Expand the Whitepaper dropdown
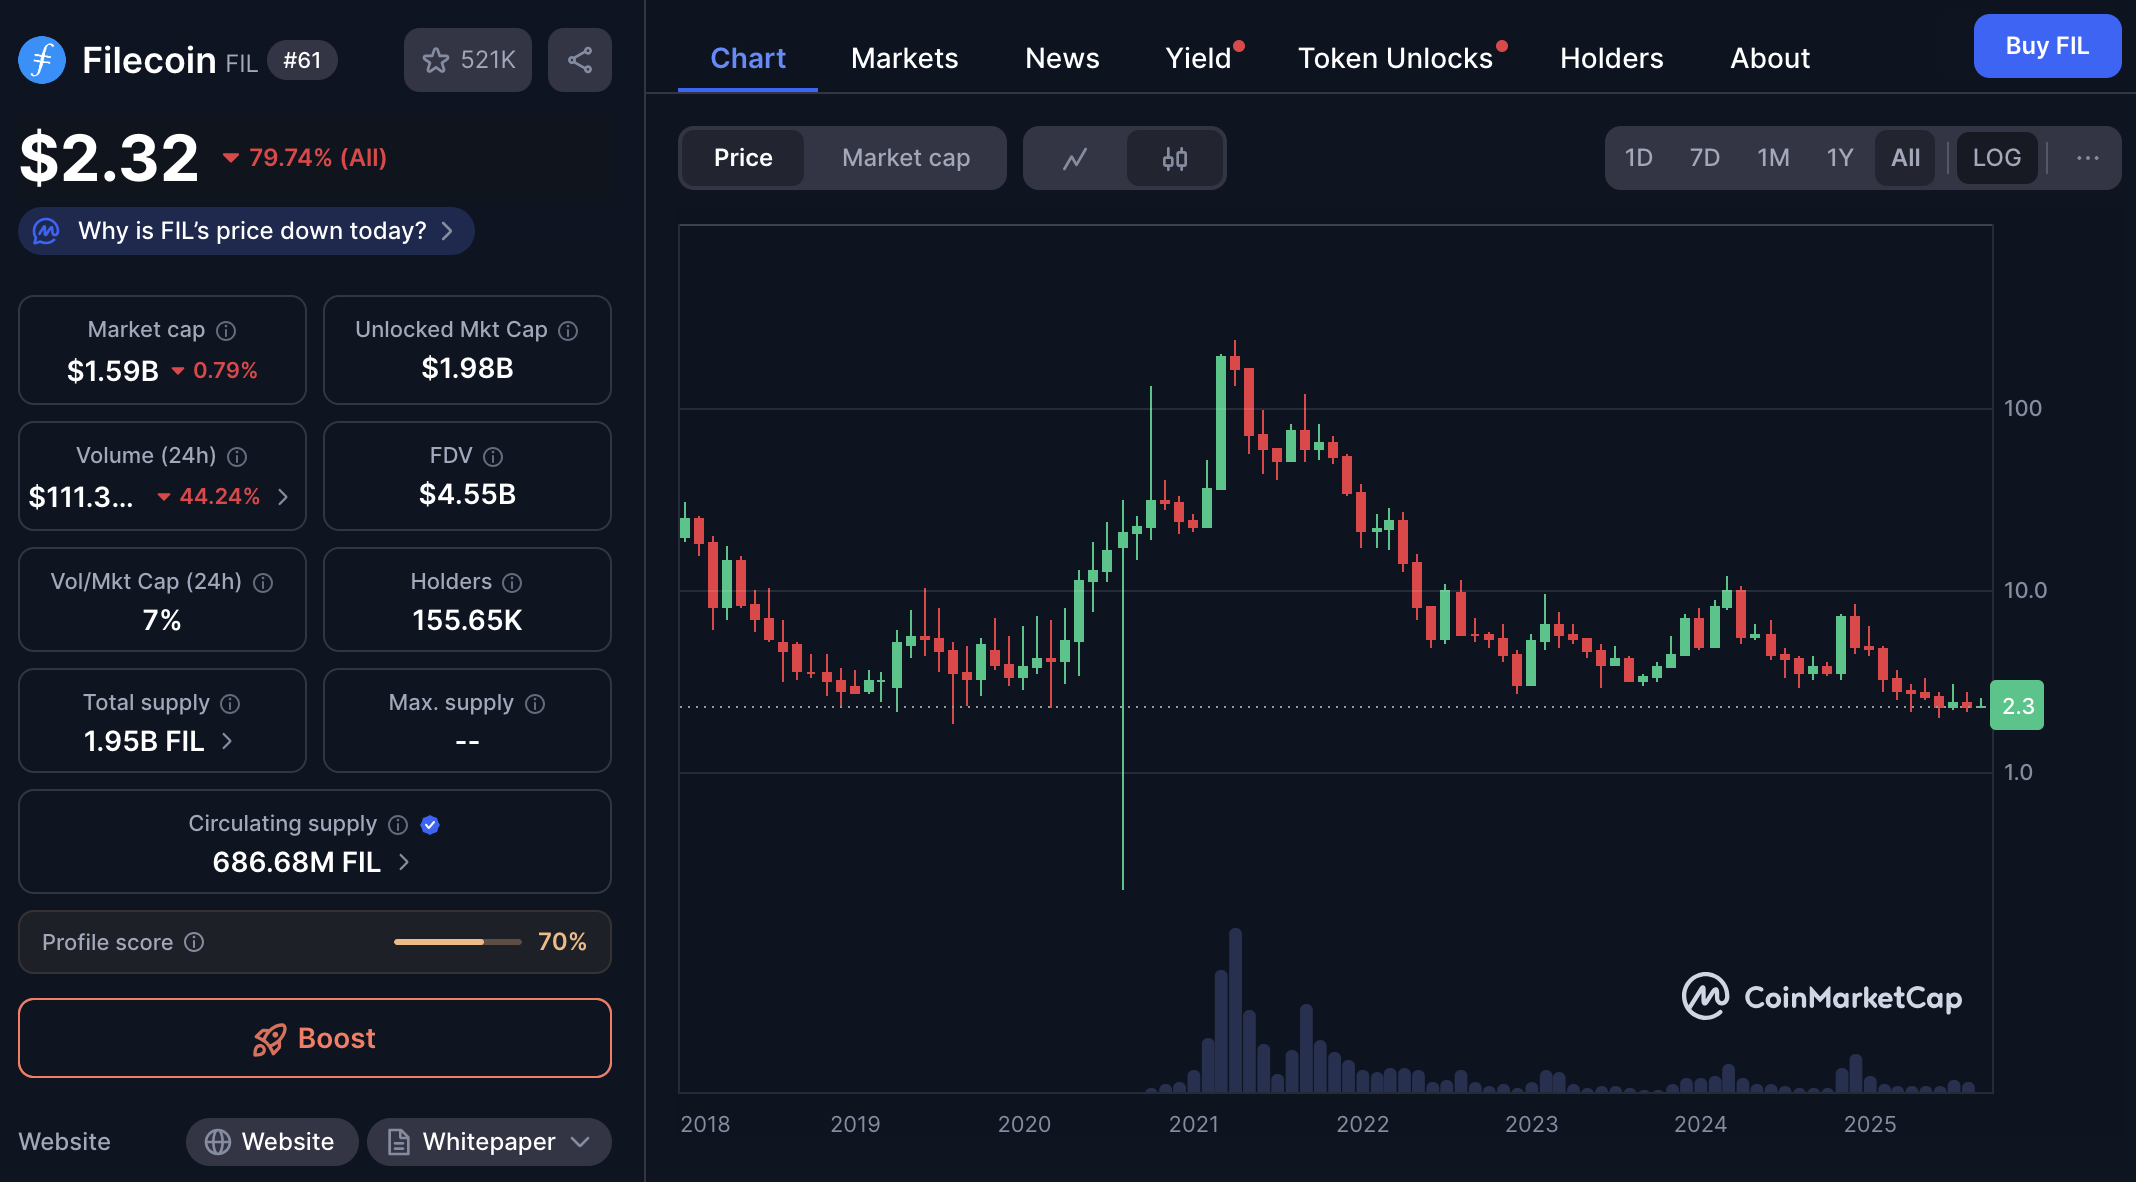This screenshot has height=1182, width=2136. coord(580,1142)
